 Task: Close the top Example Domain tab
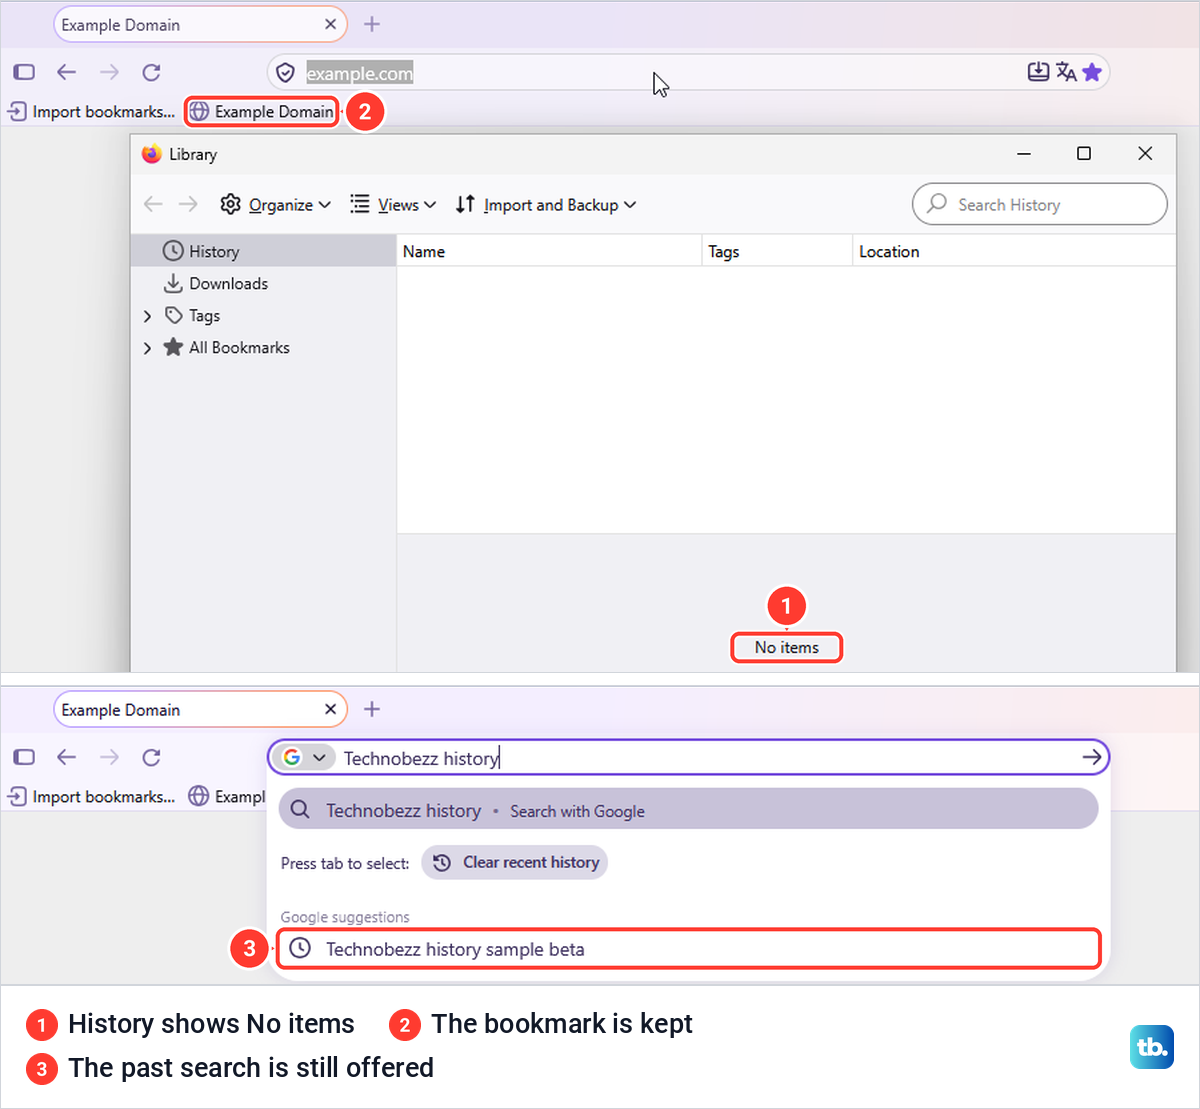[330, 24]
